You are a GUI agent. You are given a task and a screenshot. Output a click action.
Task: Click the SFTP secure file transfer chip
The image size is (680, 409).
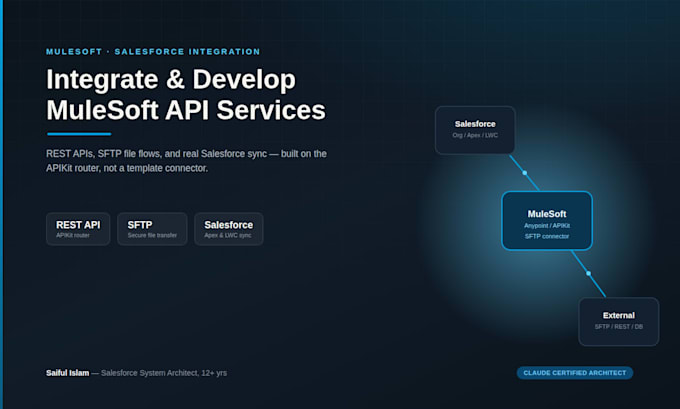(x=152, y=229)
